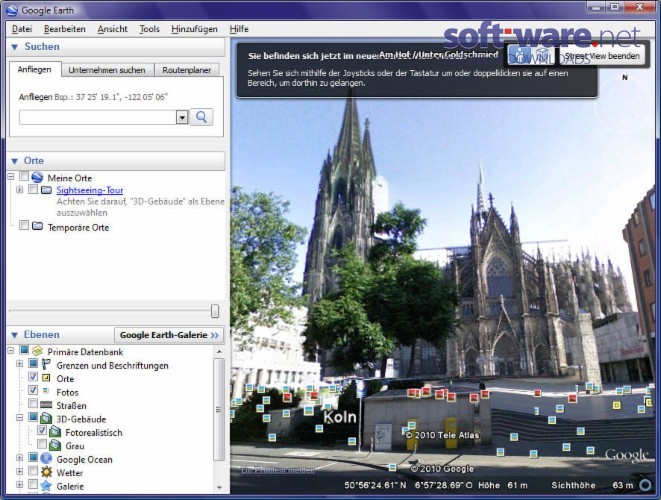The width and height of the screenshot is (661, 500).
Task: Click the Meine Orte globe icon
Action: 38,177
